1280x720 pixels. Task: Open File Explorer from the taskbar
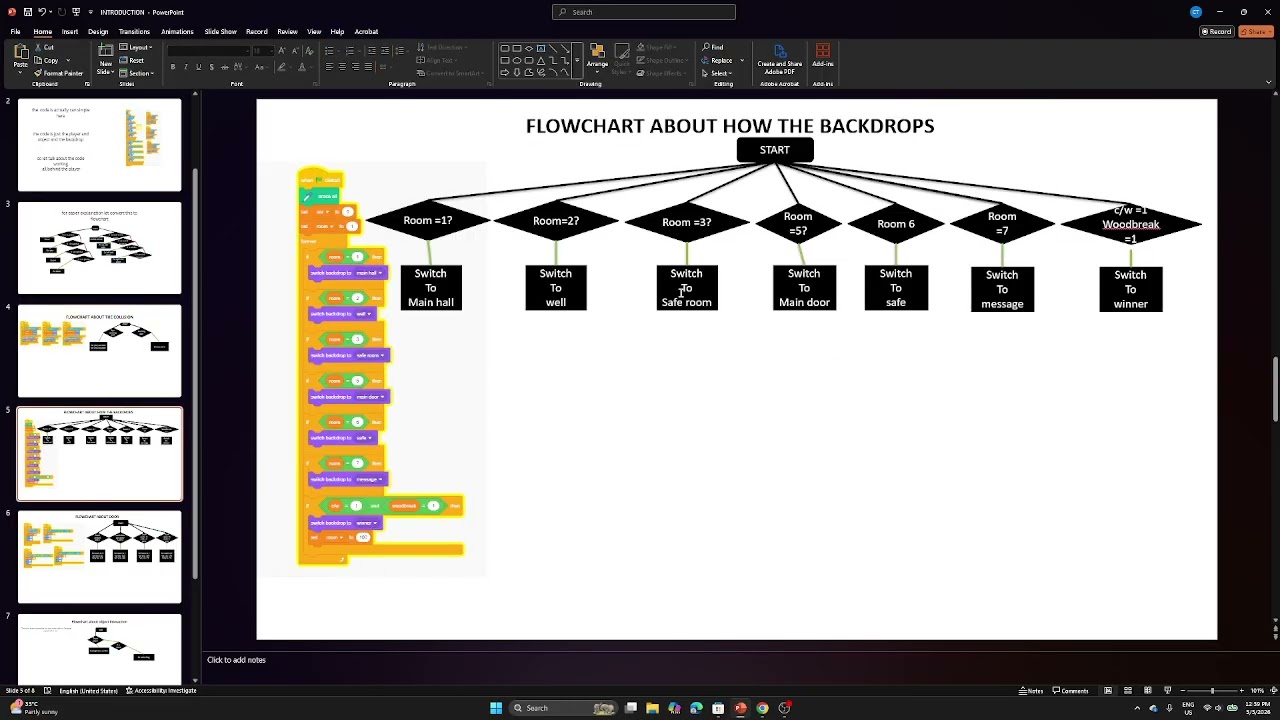point(652,708)
